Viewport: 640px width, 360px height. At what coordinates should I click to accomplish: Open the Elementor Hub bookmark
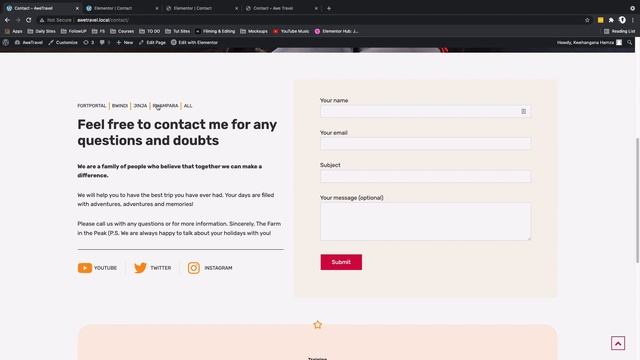click(x=336, y=31)
